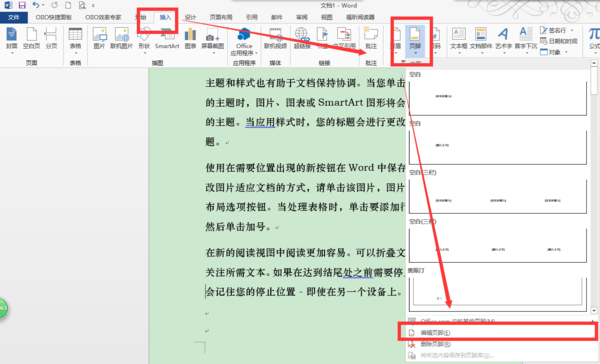
Task: Expand the undo history dropdown arrow
Action: coord(43,5)
